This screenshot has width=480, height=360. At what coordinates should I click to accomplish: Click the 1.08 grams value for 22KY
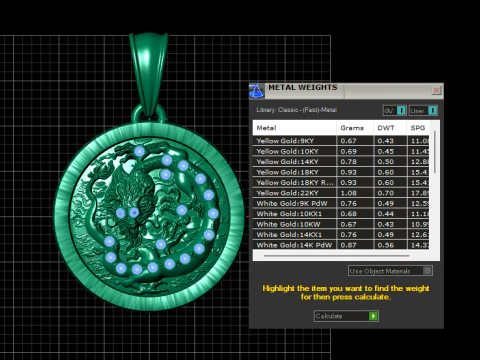pyautogui.click(x=349, y=193)
